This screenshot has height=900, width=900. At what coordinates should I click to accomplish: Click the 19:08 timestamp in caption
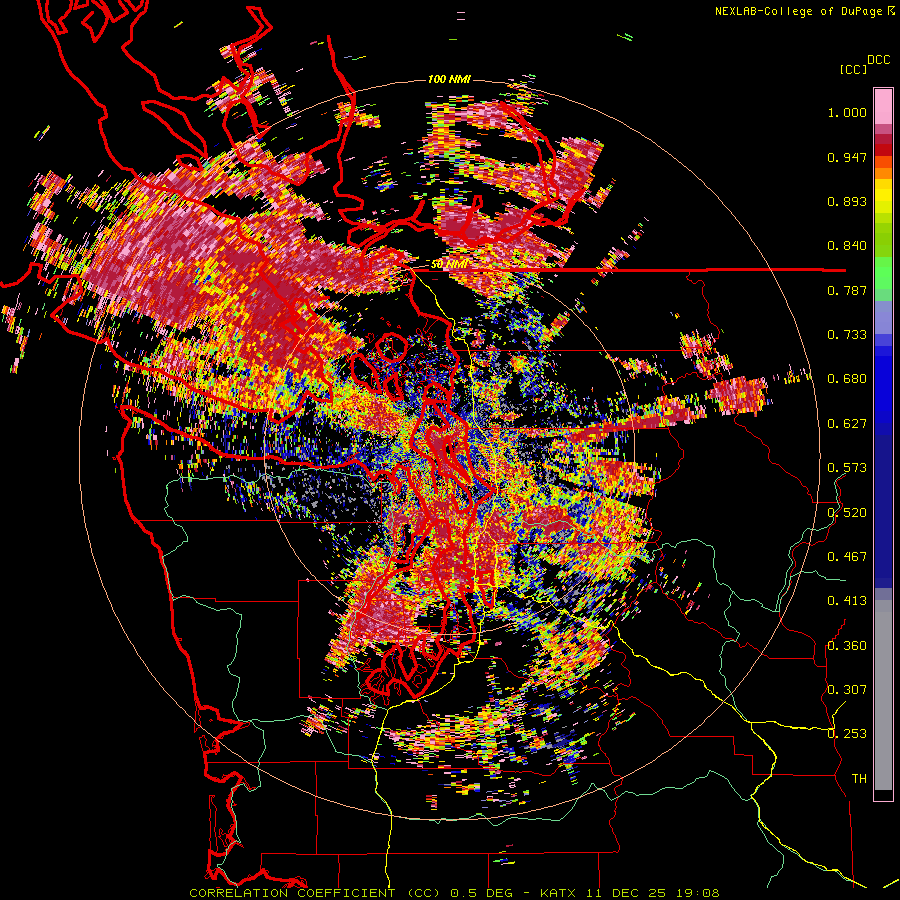tap(697, 893)
